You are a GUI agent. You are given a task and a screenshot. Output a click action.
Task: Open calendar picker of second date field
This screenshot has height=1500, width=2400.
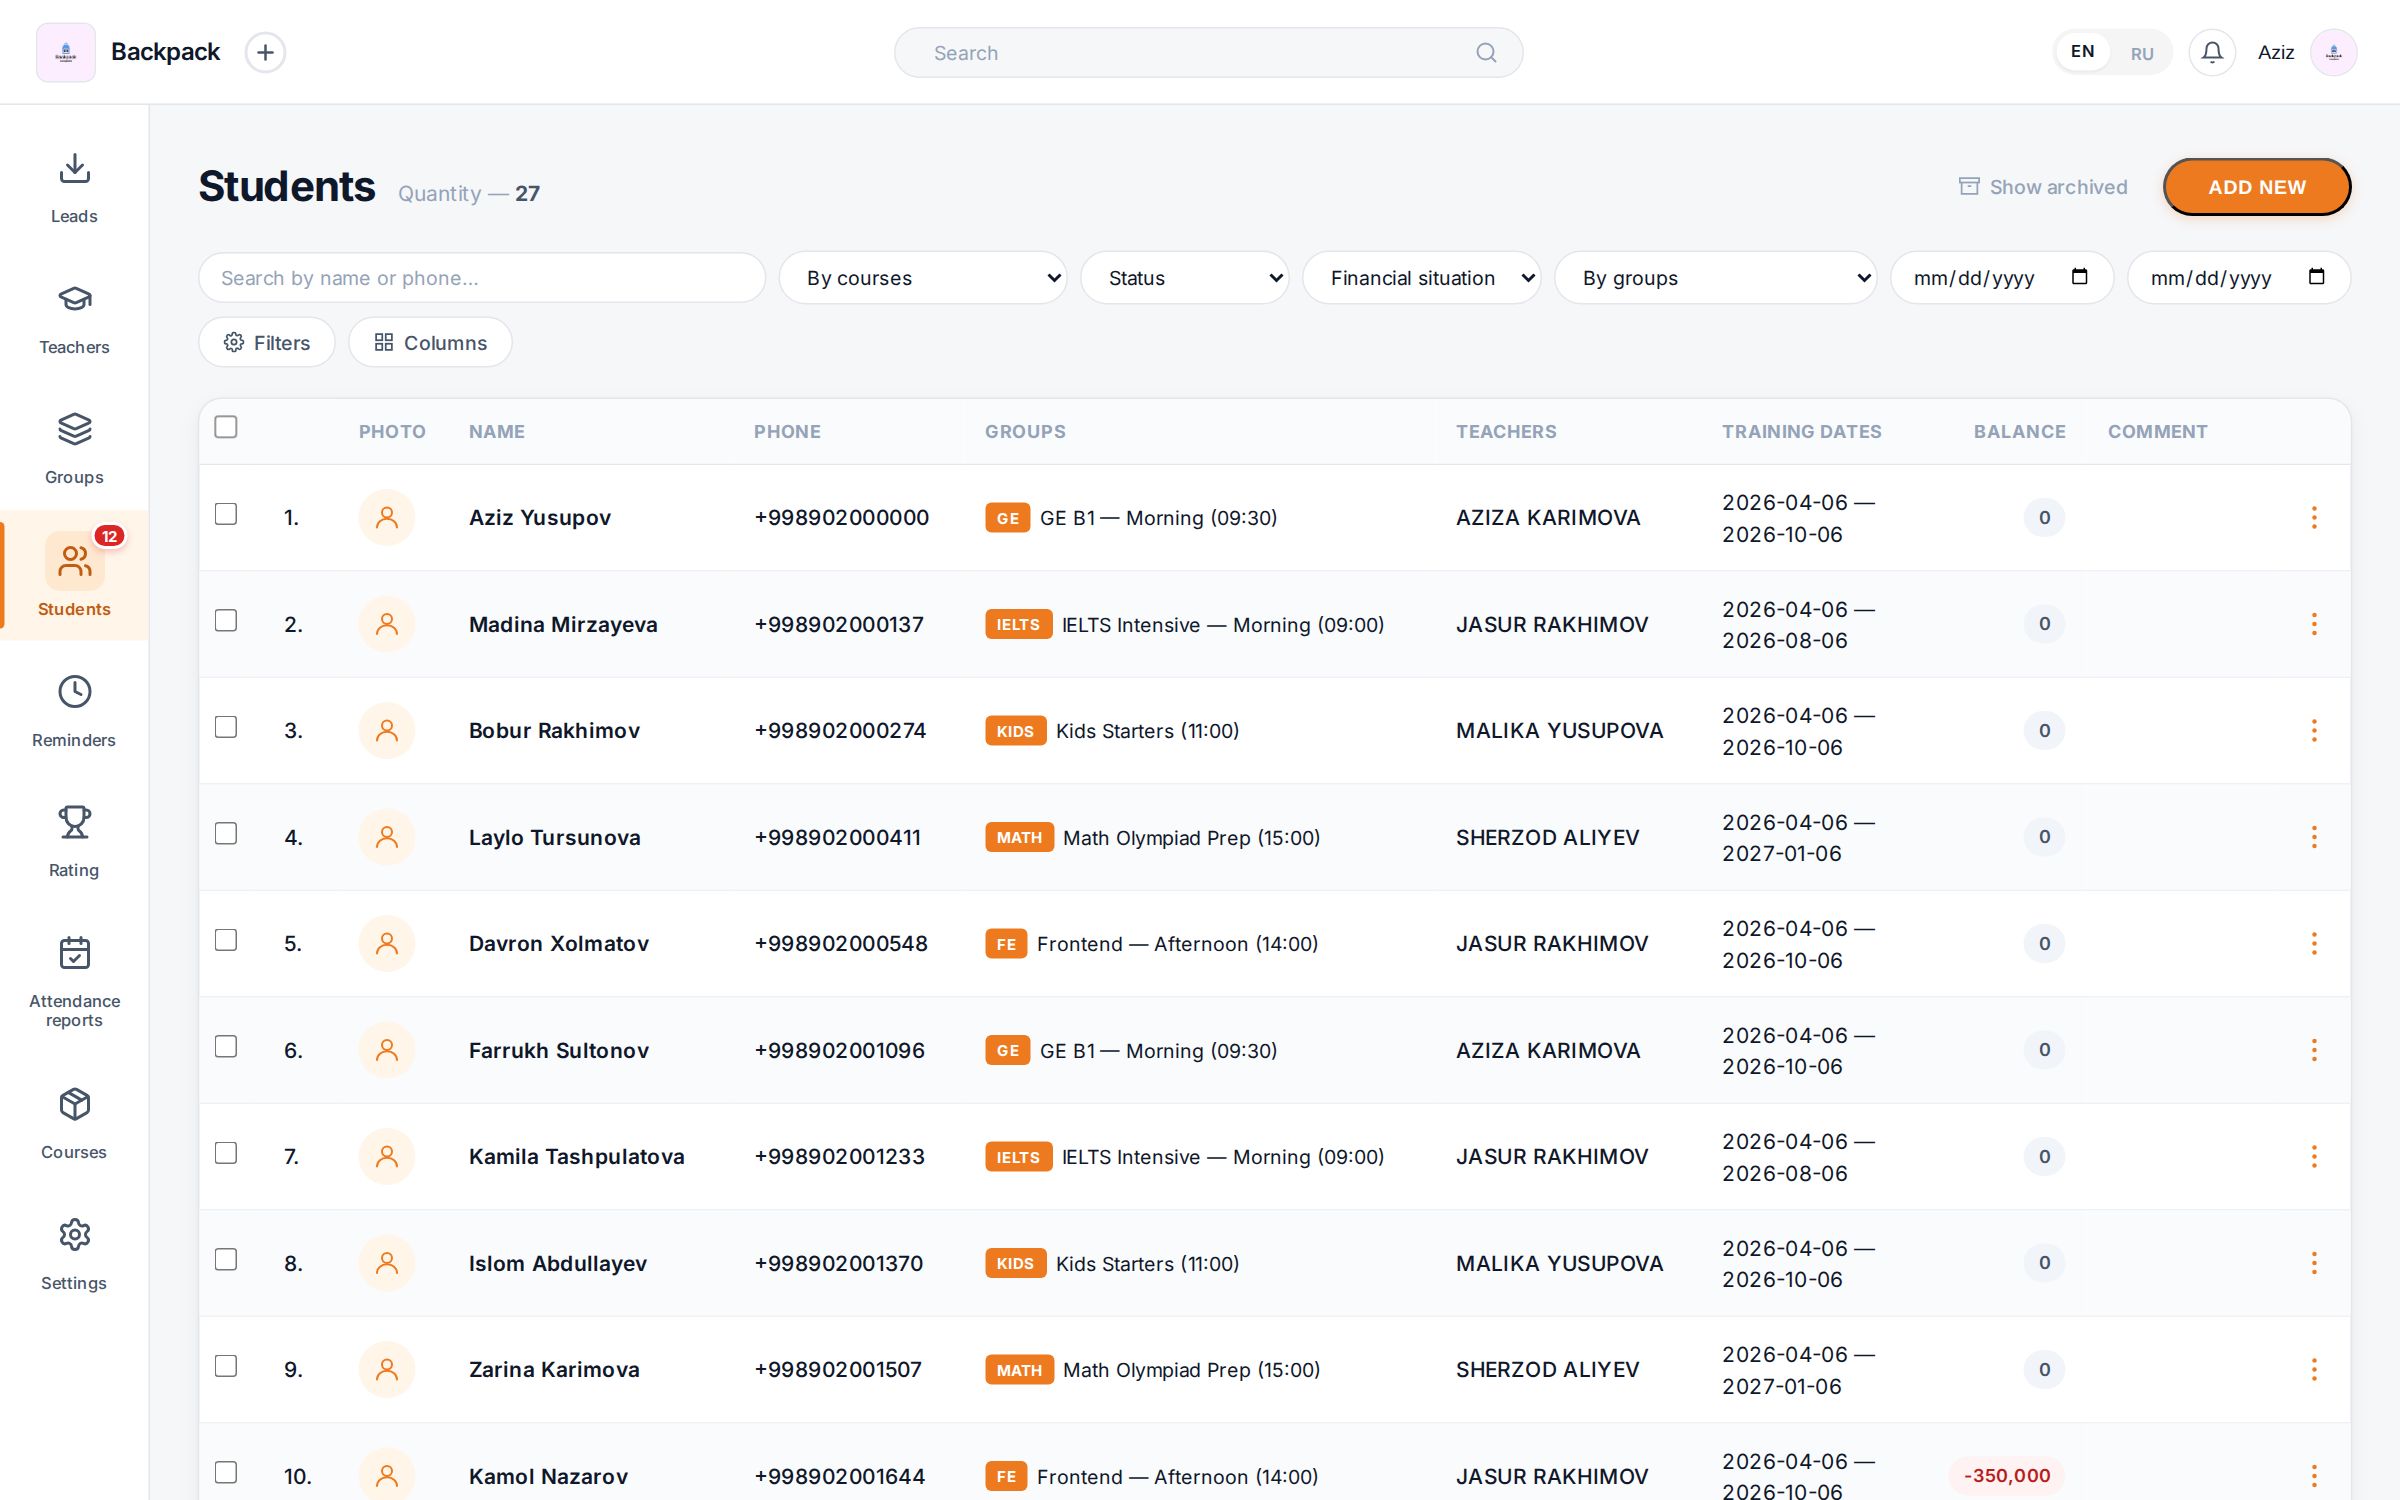pyautogui.click(x=2317, y=277)
